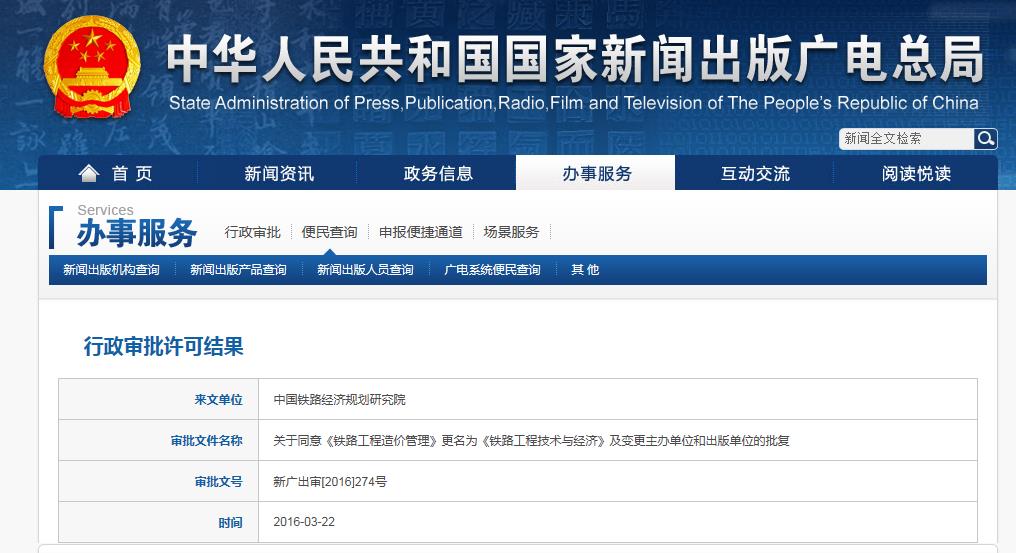Viewport: 1016px width, 553px height.
Task: Select the 办事服务 navigation tab
Action: click(596, 173)
